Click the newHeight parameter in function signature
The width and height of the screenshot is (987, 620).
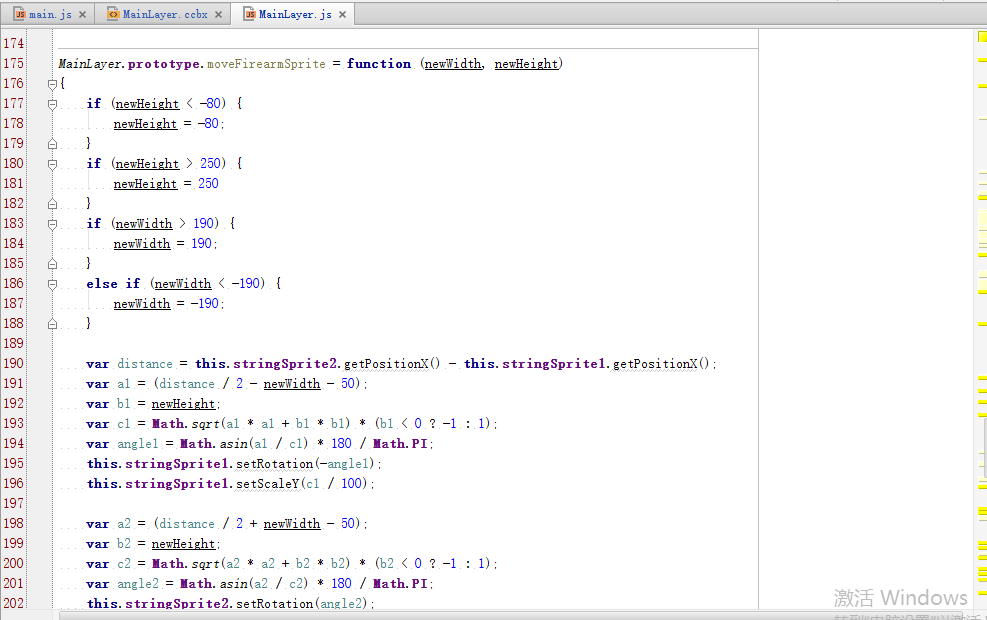(x=526, y=64)
